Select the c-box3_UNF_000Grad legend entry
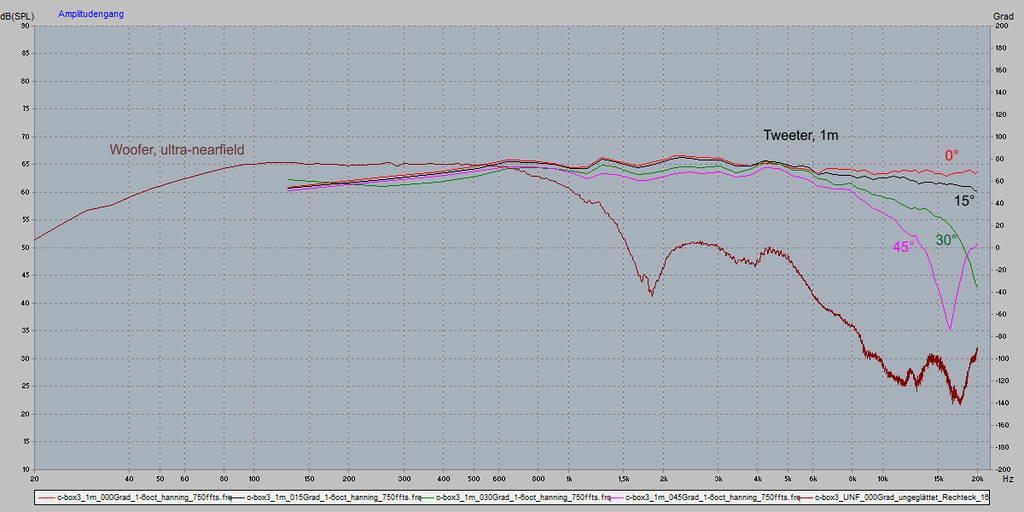This screenshot has height=512, width=1024. (x=902, y=497)
